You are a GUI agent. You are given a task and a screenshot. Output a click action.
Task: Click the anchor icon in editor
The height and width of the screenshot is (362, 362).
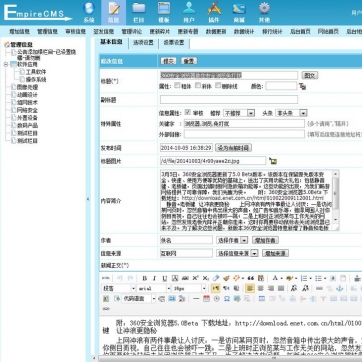340,288
